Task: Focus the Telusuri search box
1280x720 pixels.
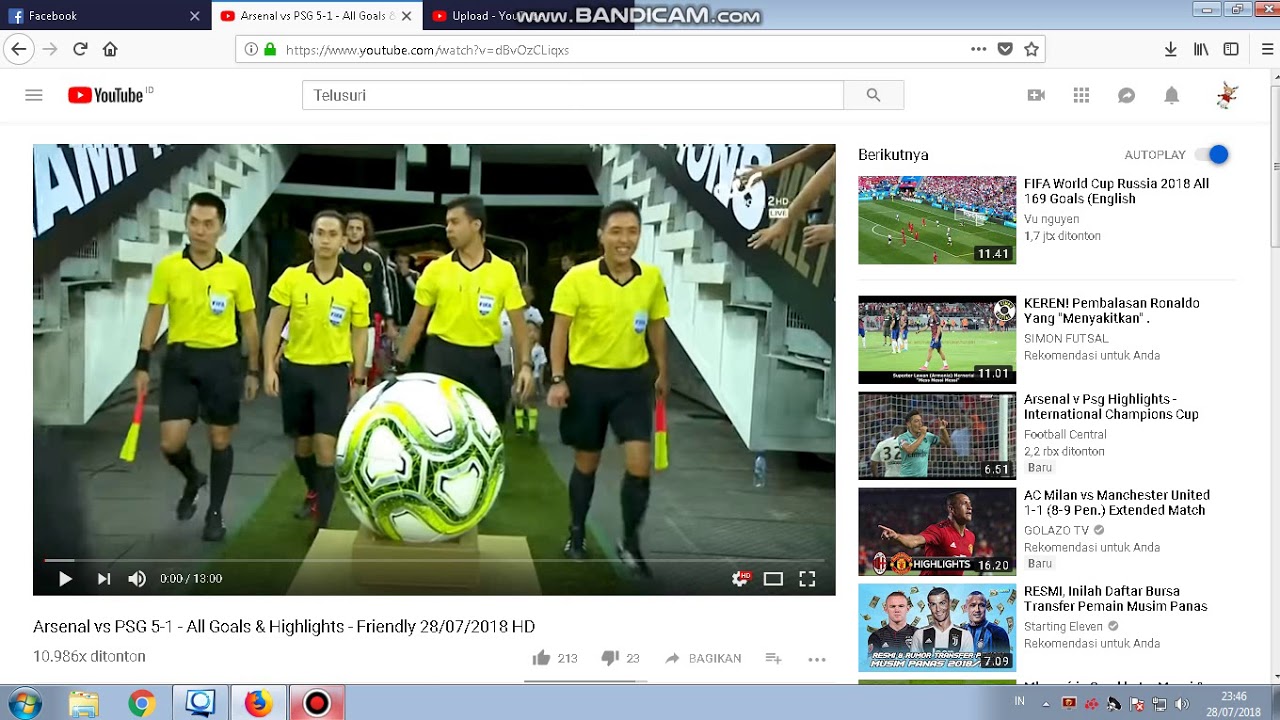Action: pyautogui.click(x=573, y=95)
